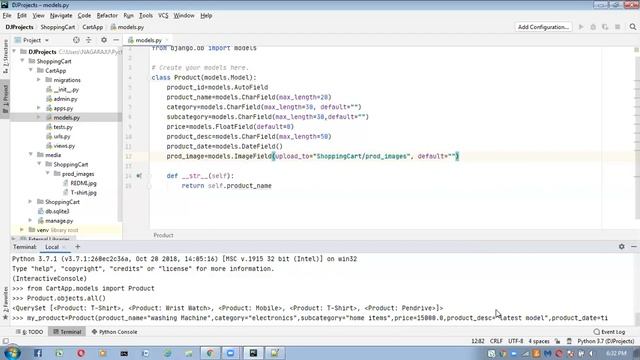640x360 pixels.
Task: Open the Refactor menu
Action: (107, 16)
